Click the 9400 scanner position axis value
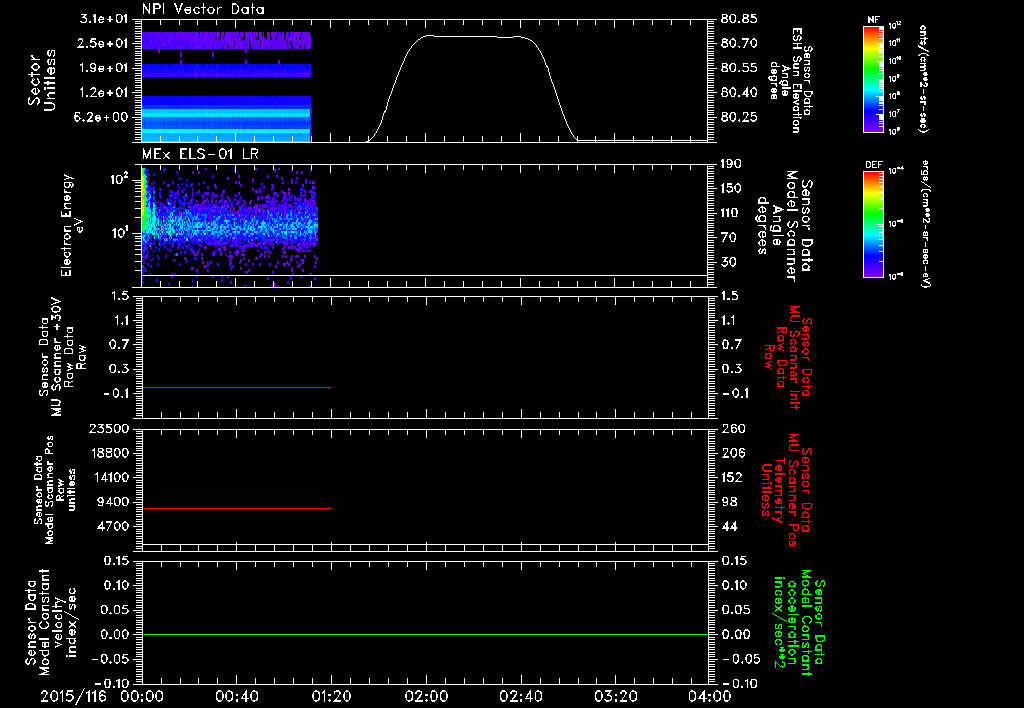Screen dimensions: 1024x708 point(112,502)
